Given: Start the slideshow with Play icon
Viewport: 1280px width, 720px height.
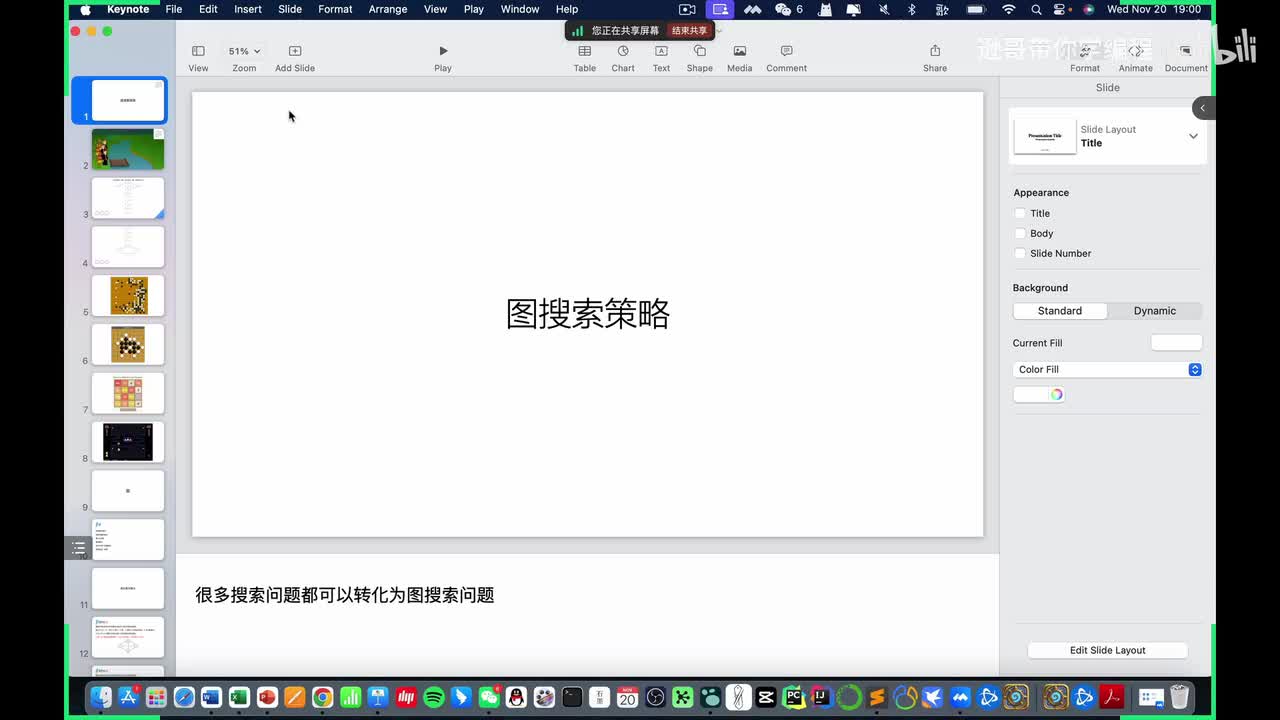Looking at the screenshot, I should coord(443,51).
